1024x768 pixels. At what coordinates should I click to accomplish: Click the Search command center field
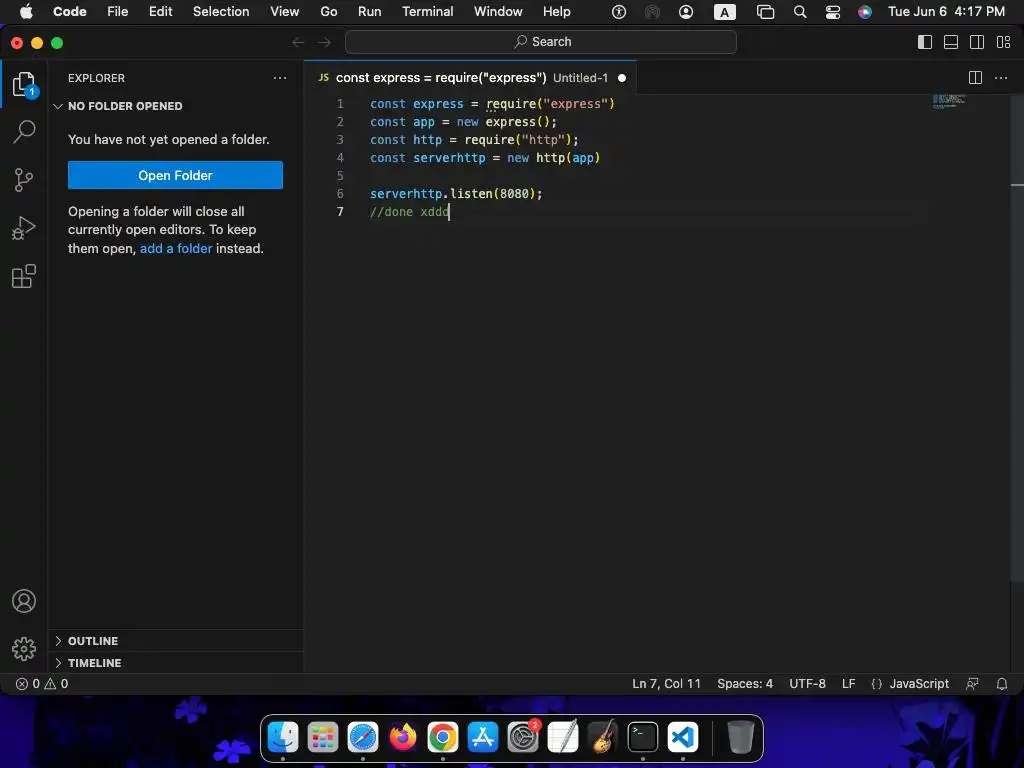pos(541,42)
